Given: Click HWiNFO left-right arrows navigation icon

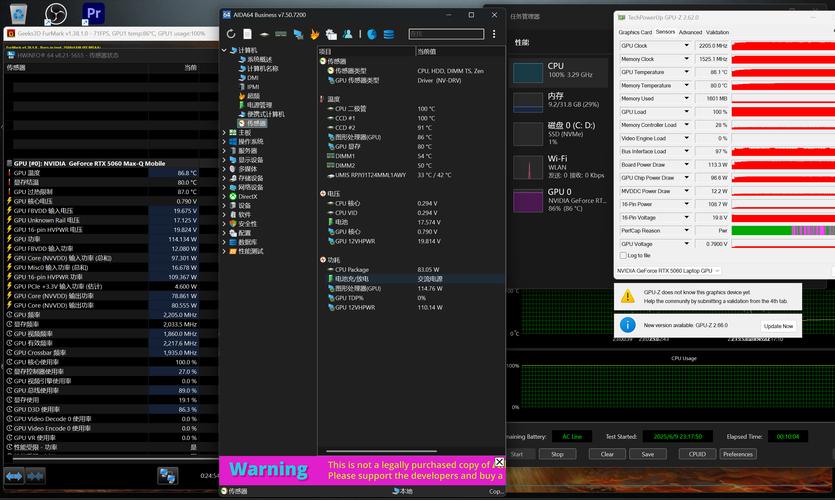Looking at the screenshot, I should [x=14, y=475].
